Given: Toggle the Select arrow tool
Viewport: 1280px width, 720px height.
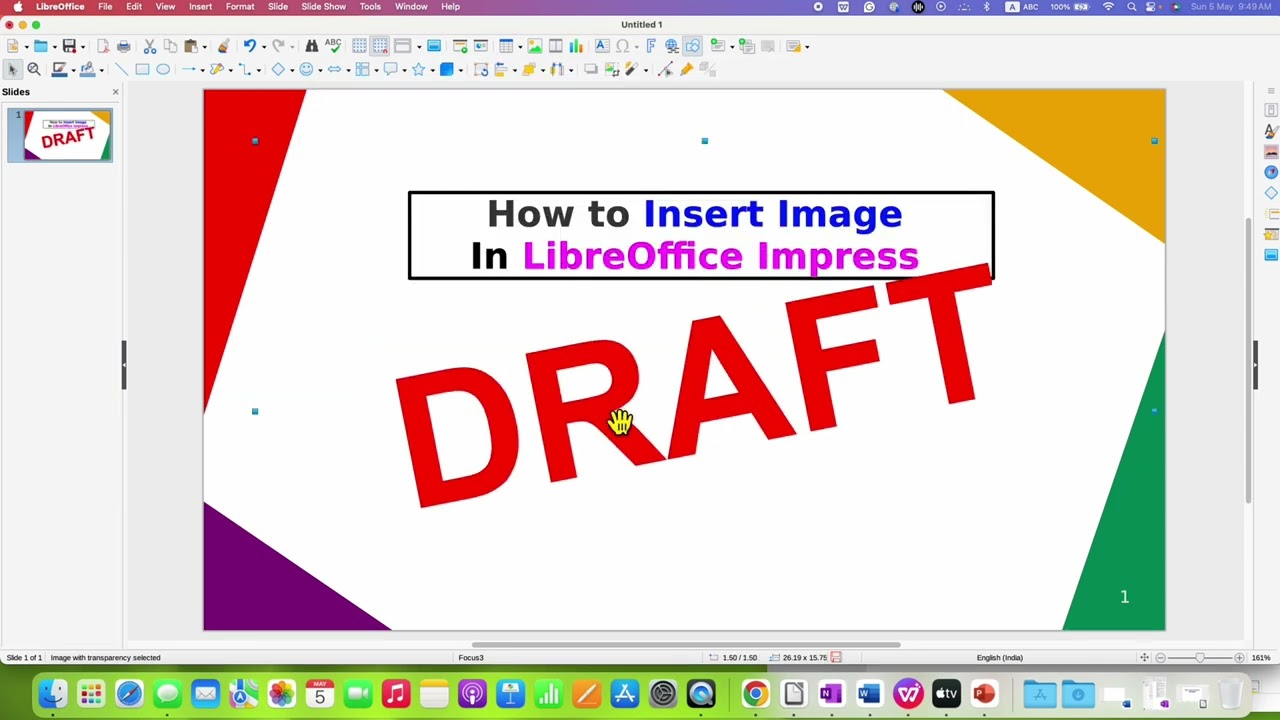Looking at the screenshot, I should [12, 69].
